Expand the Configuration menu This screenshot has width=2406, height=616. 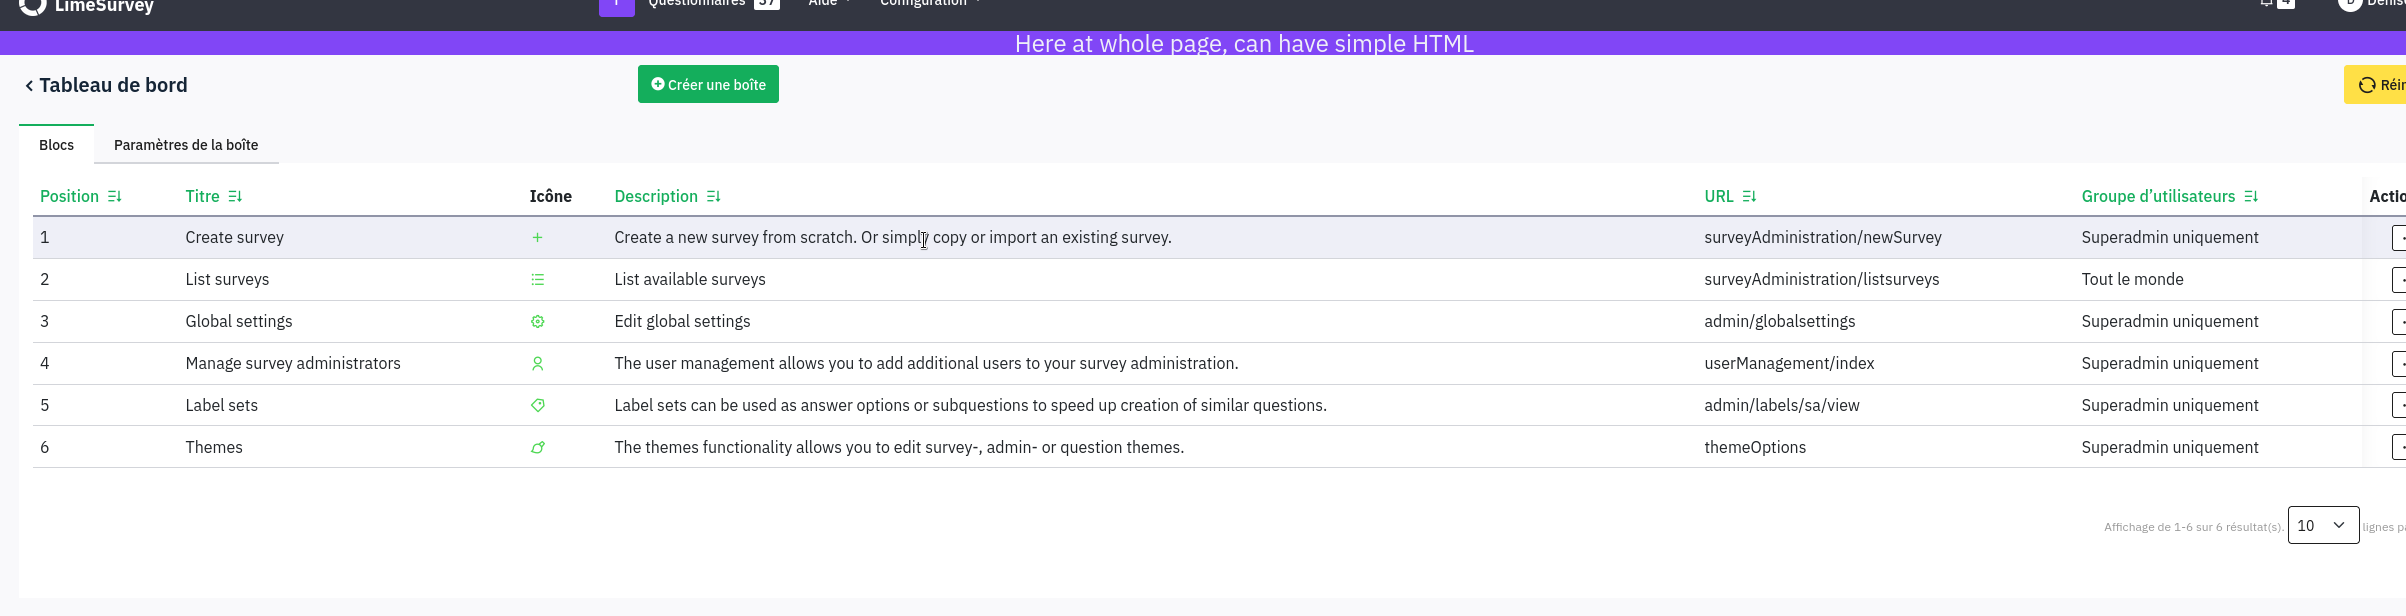[929, 4]
